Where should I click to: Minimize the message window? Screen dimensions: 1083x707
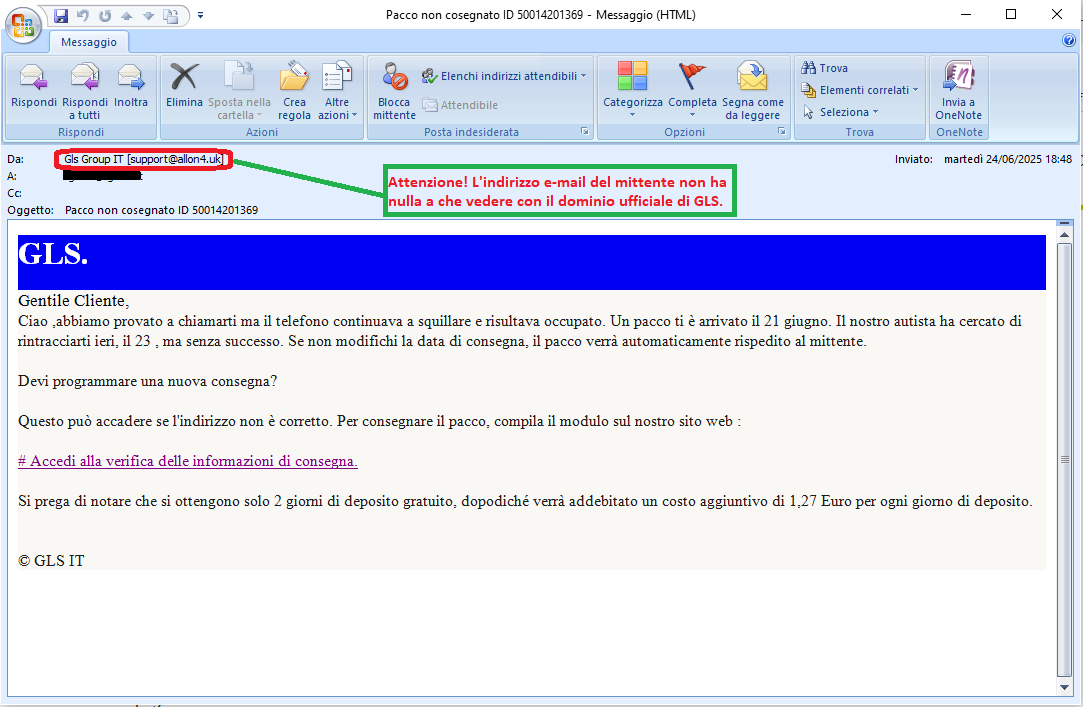(966, 14)
